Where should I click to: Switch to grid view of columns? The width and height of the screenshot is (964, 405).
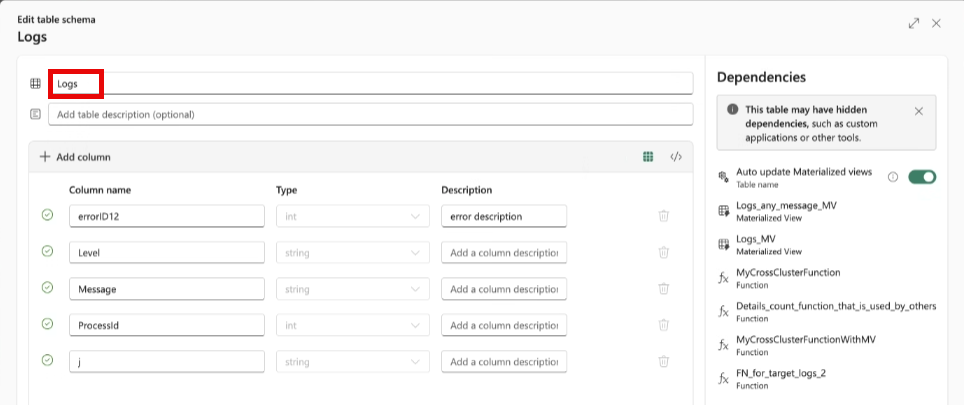point(648,157)
